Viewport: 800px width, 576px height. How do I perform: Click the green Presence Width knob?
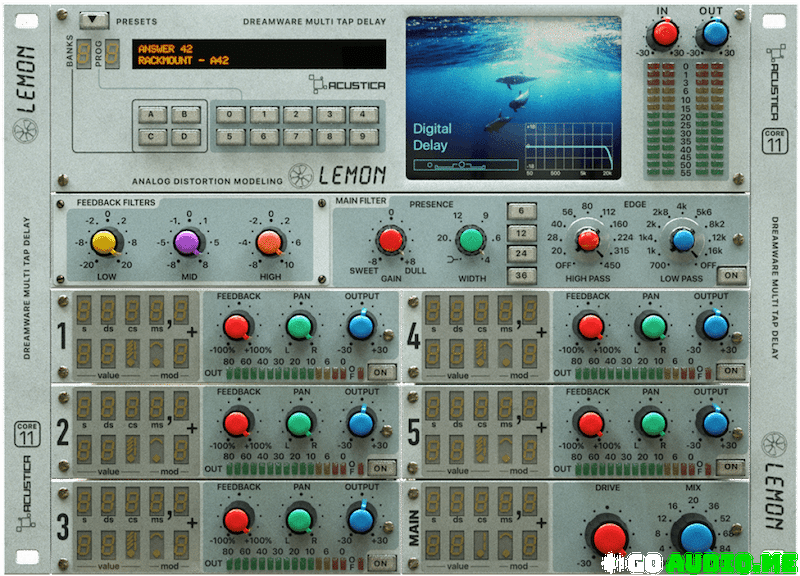point(471,240)
